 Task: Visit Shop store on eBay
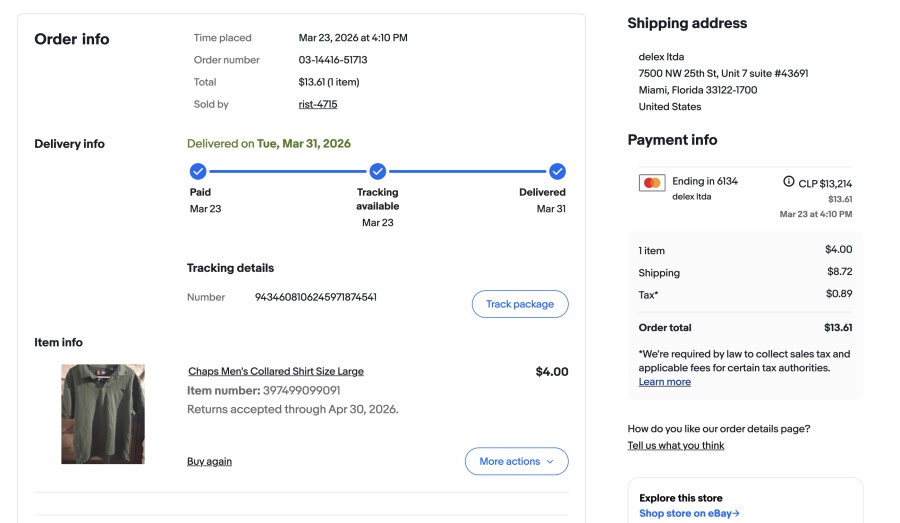tap(689, 513)
